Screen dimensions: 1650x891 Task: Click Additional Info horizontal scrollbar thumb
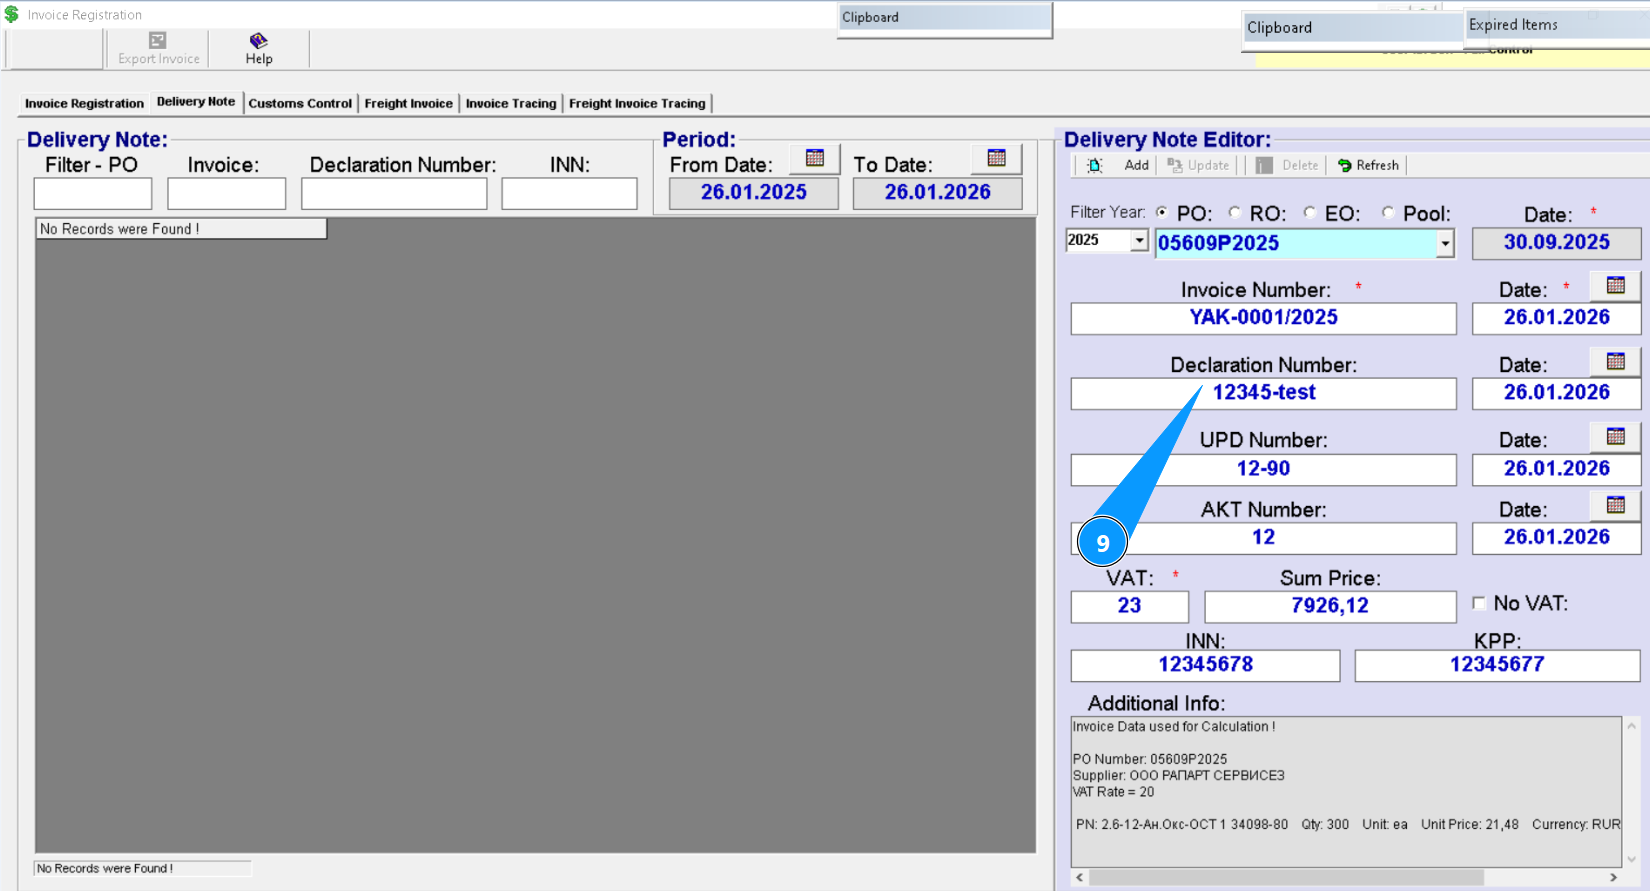1286,877
